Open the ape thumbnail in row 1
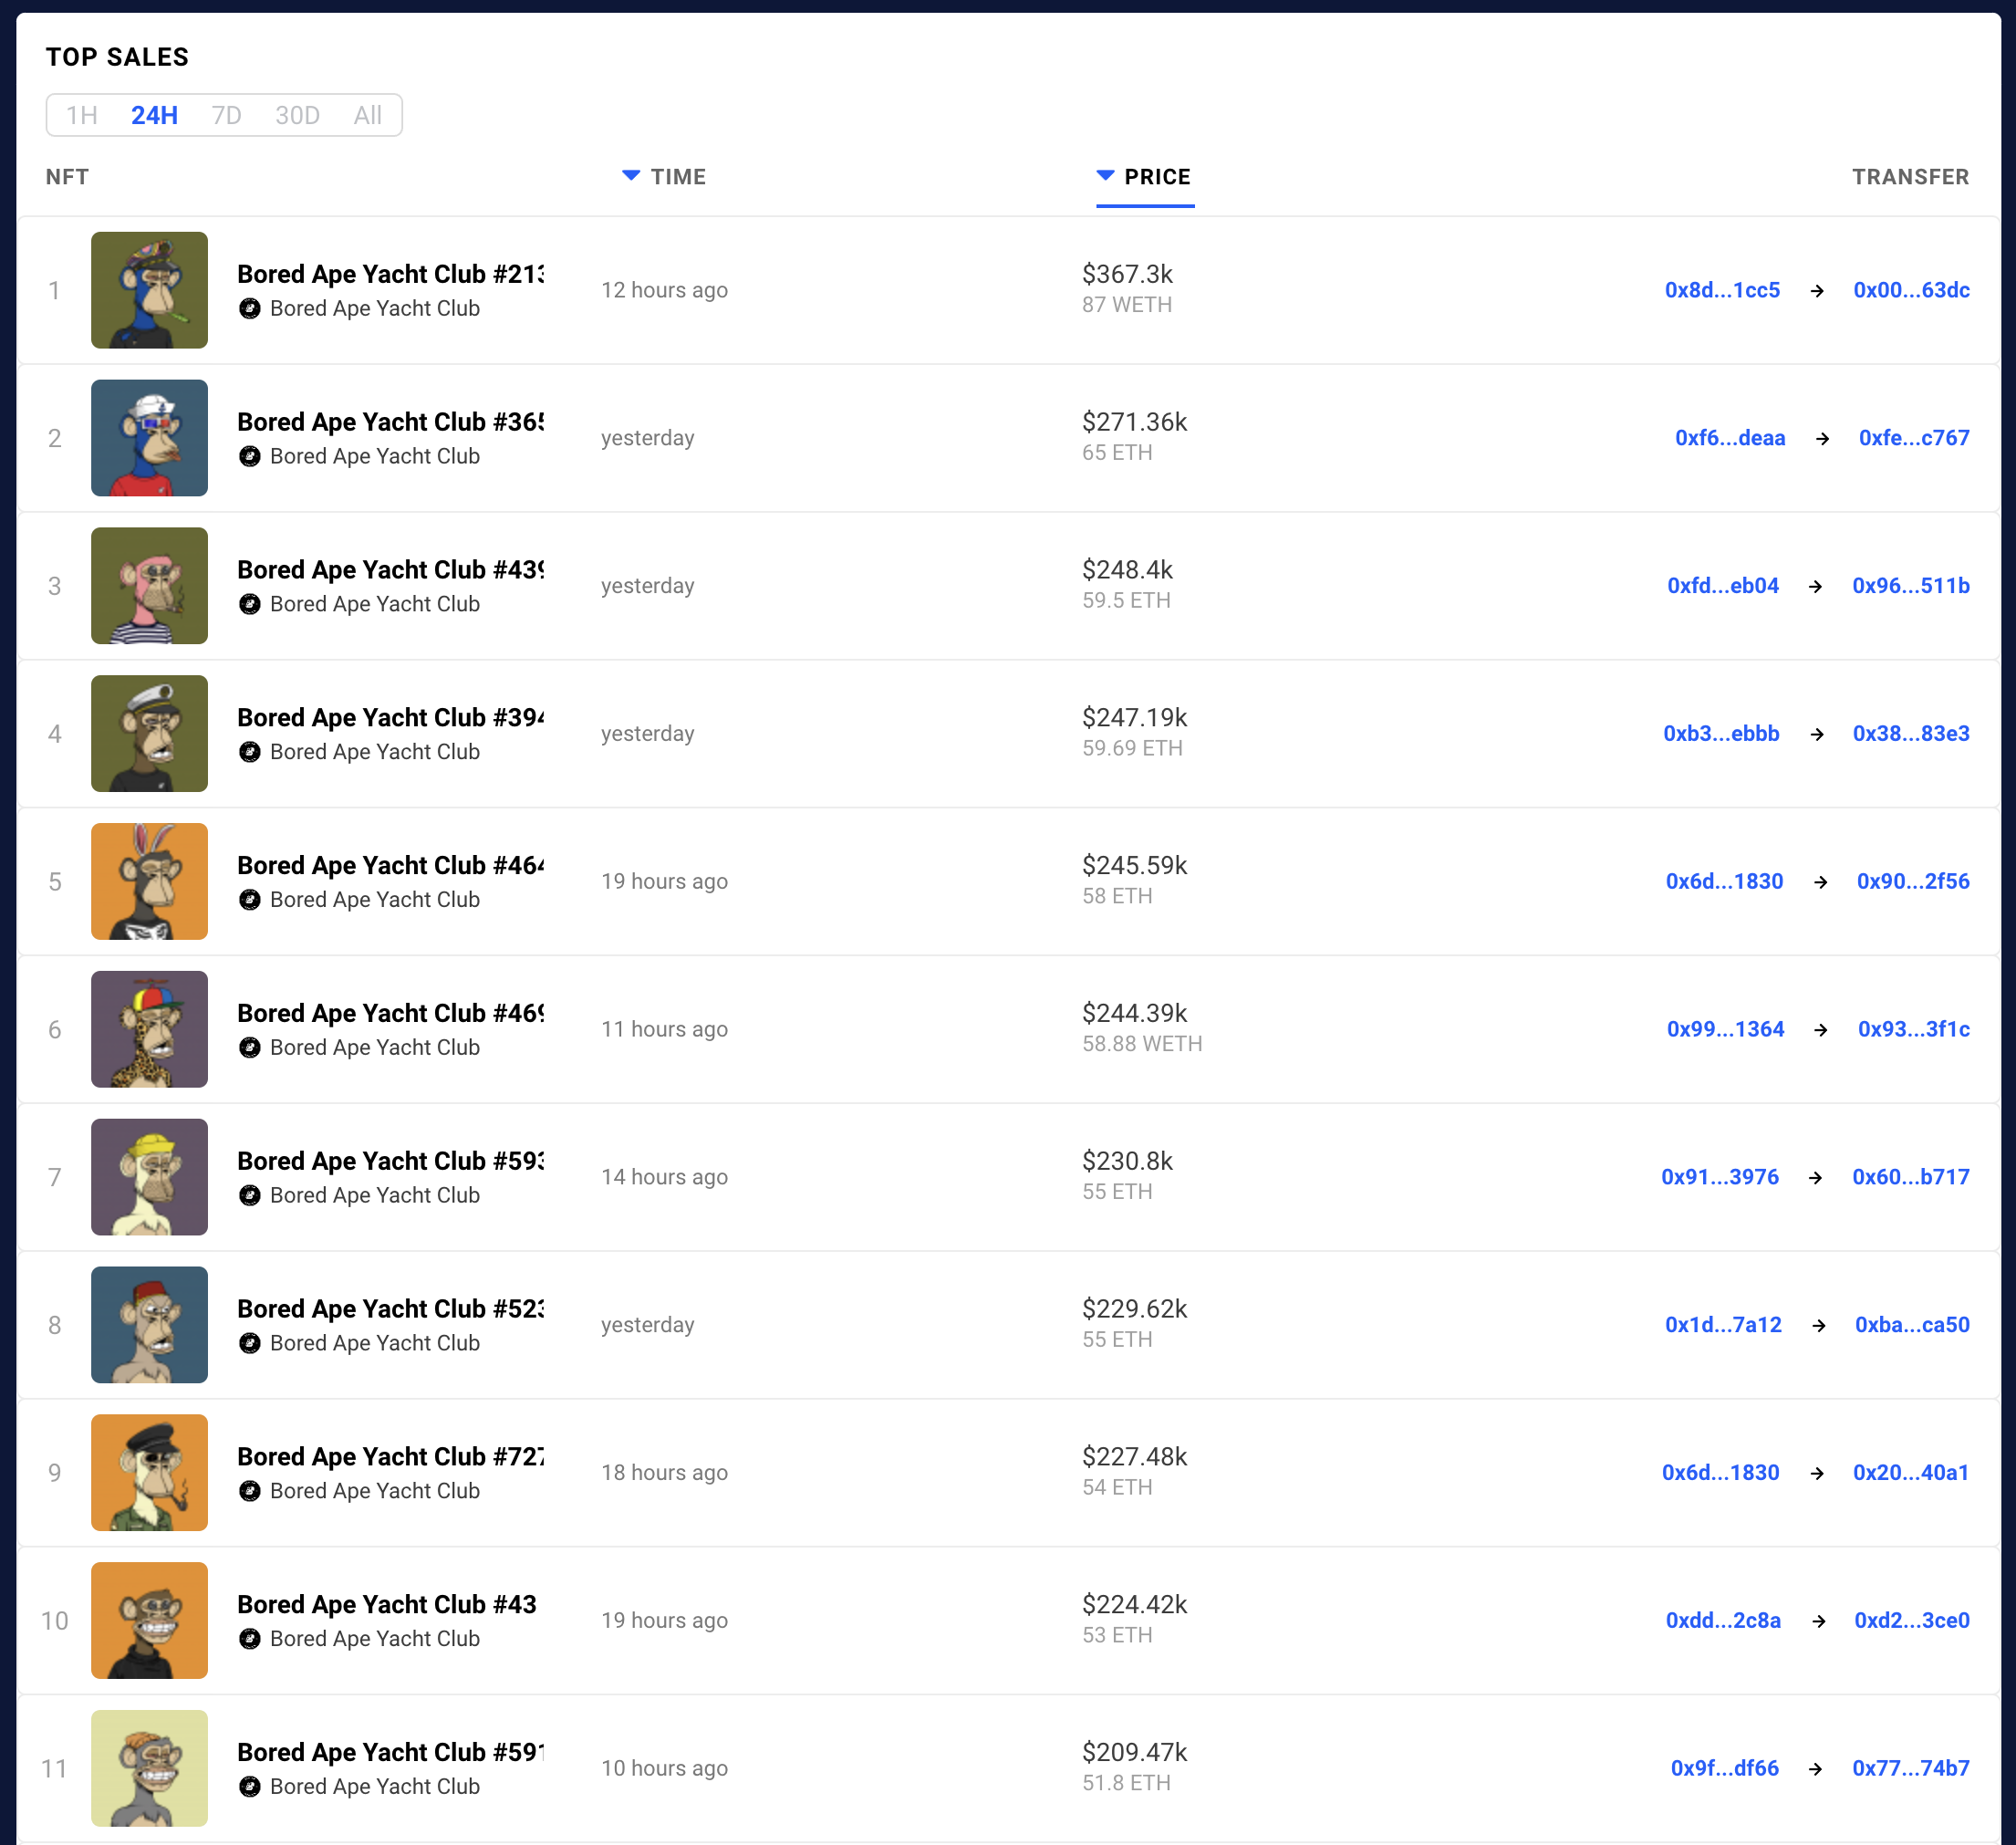Viewport: 2016px width, 1845px height. coord(149,290)
